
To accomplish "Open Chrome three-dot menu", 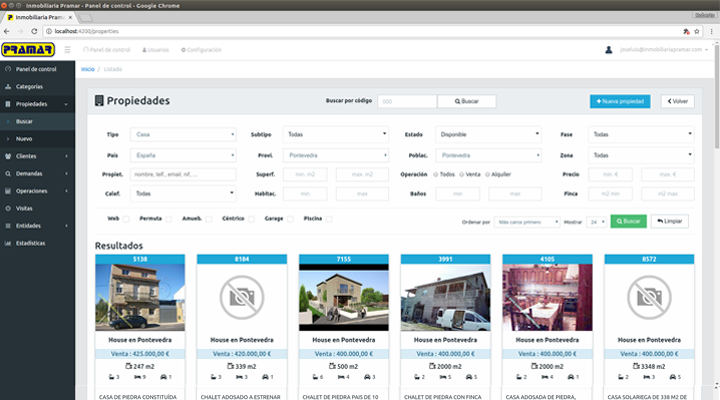I will (711, 31).
